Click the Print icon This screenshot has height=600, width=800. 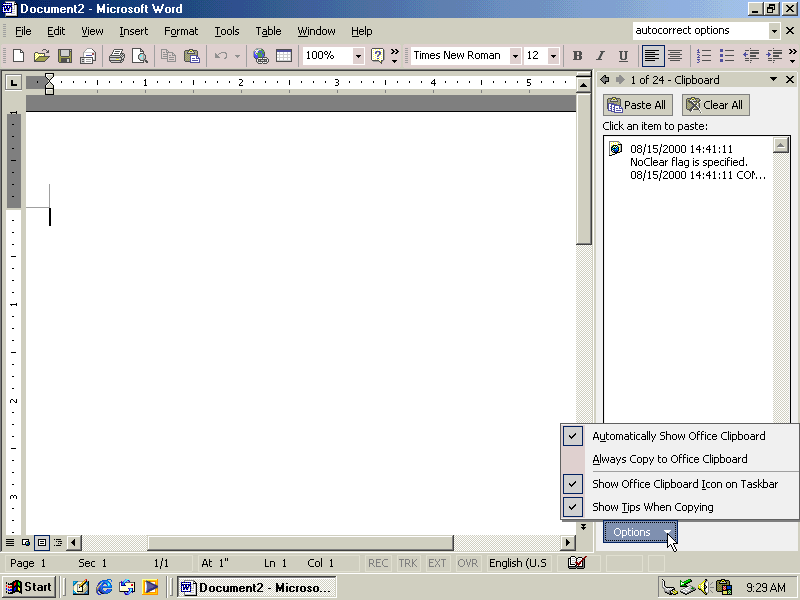116,56
